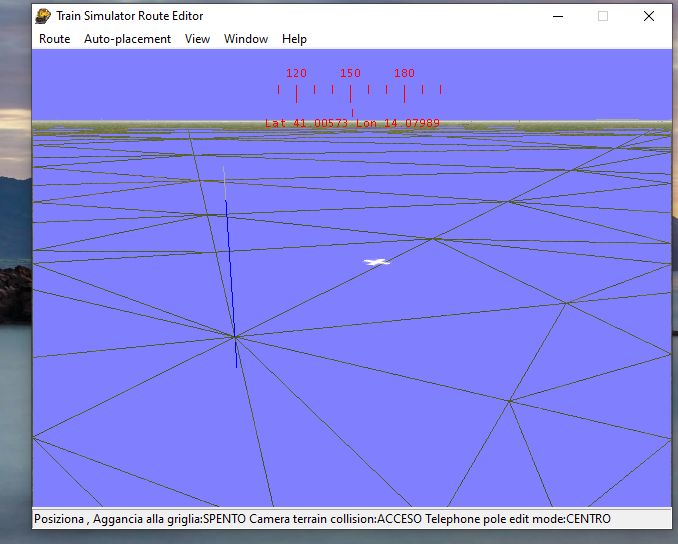Open the Route menu
The image size is (678, 544).
click(54, 39)
